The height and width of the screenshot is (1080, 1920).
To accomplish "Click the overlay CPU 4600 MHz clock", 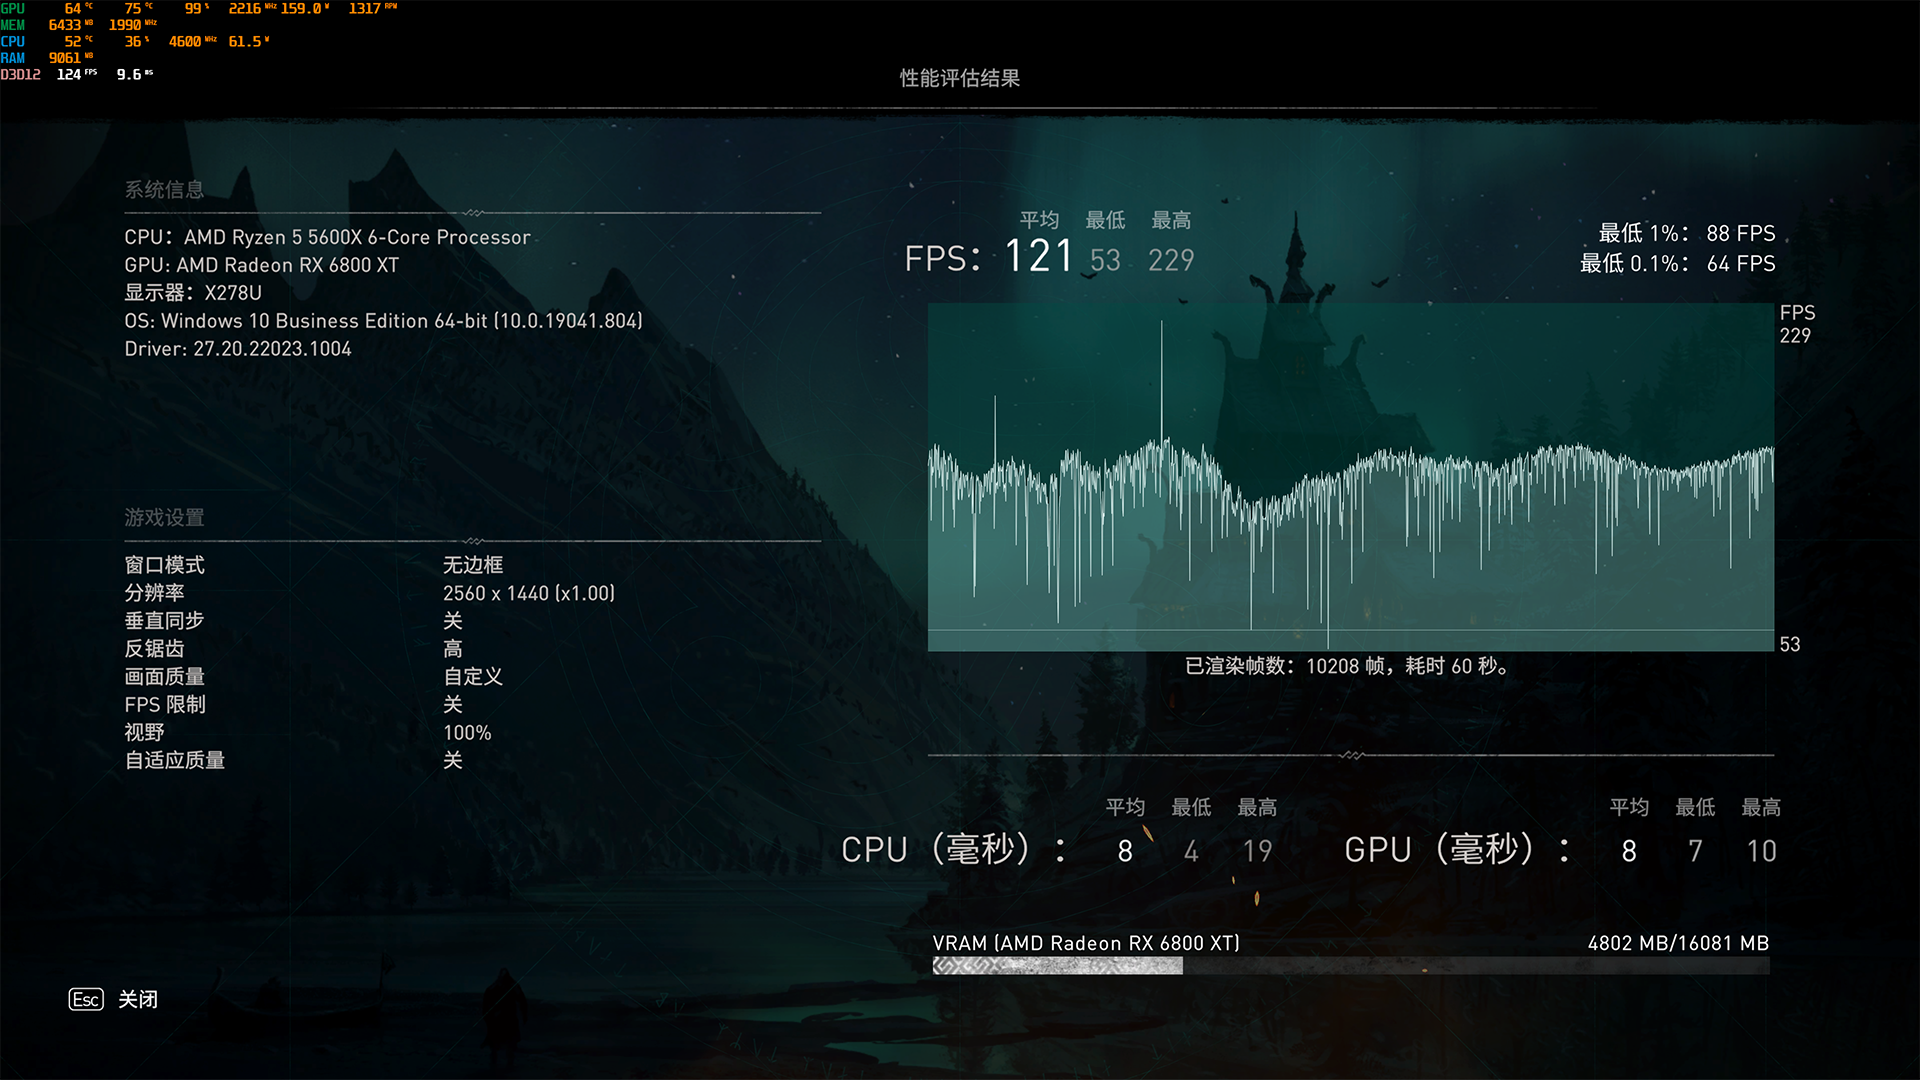I will click(x=192, y=41).
